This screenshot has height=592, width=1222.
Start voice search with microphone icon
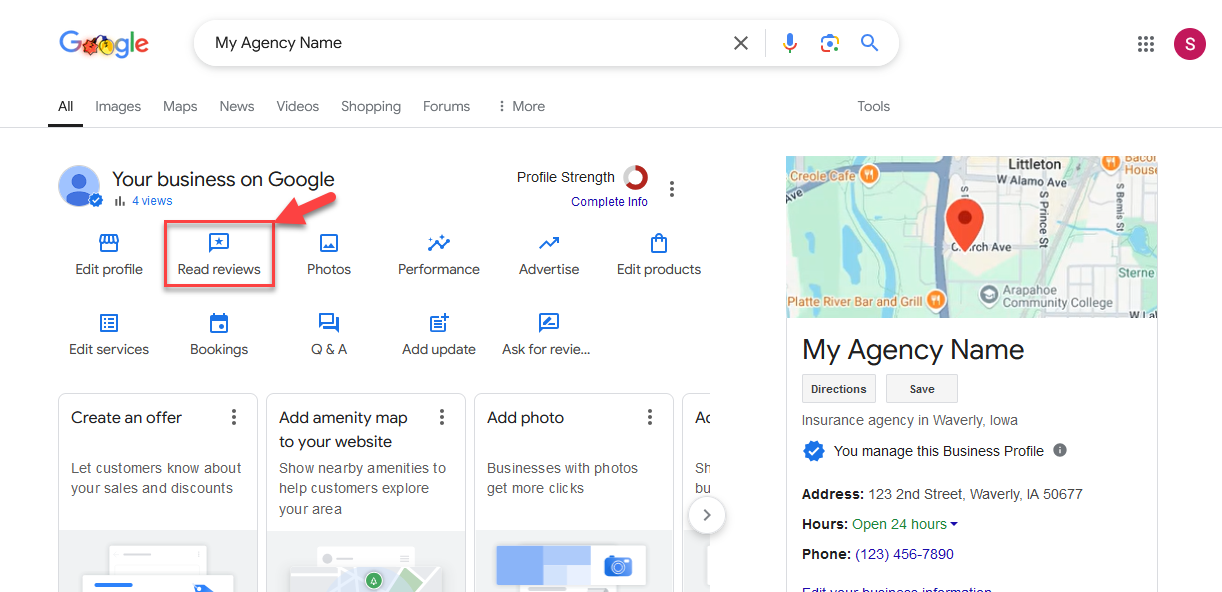click(x=790, y=43)
